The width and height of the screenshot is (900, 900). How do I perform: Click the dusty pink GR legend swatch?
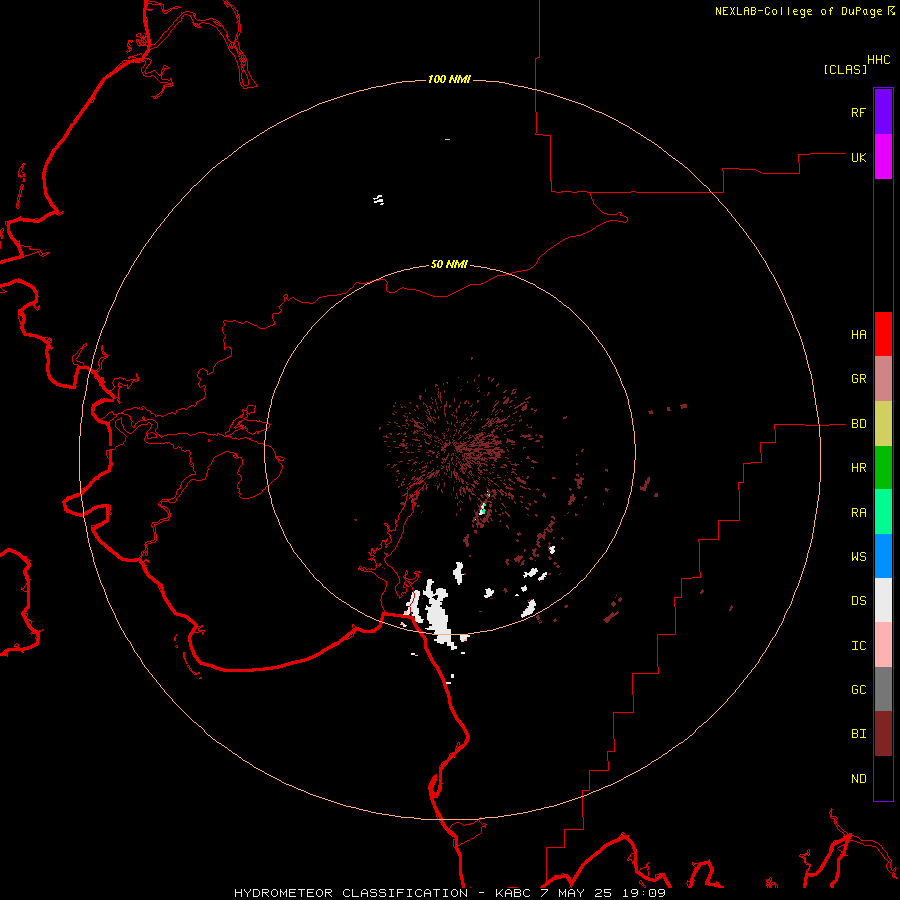[x=883, y=379]
